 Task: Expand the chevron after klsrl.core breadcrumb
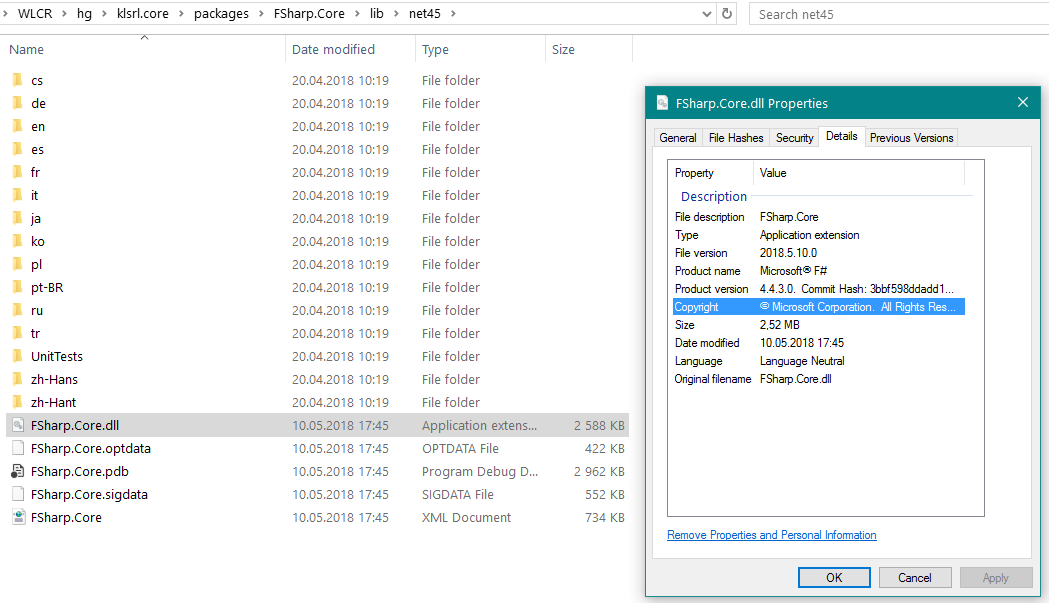point(181,13)
